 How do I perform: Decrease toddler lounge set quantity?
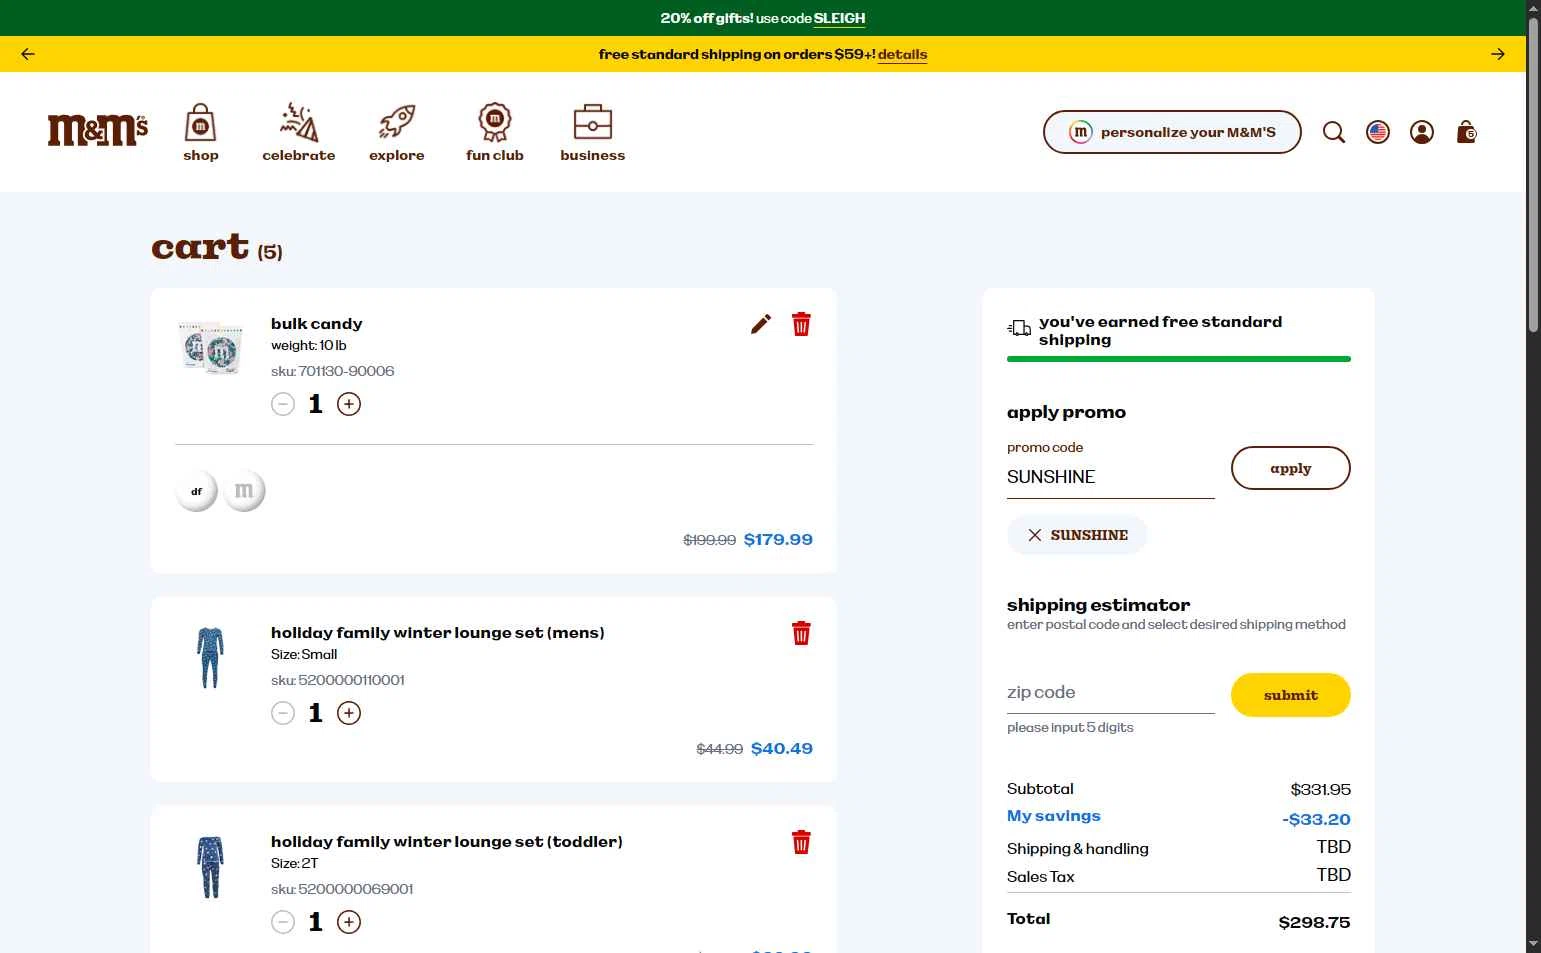283,922
